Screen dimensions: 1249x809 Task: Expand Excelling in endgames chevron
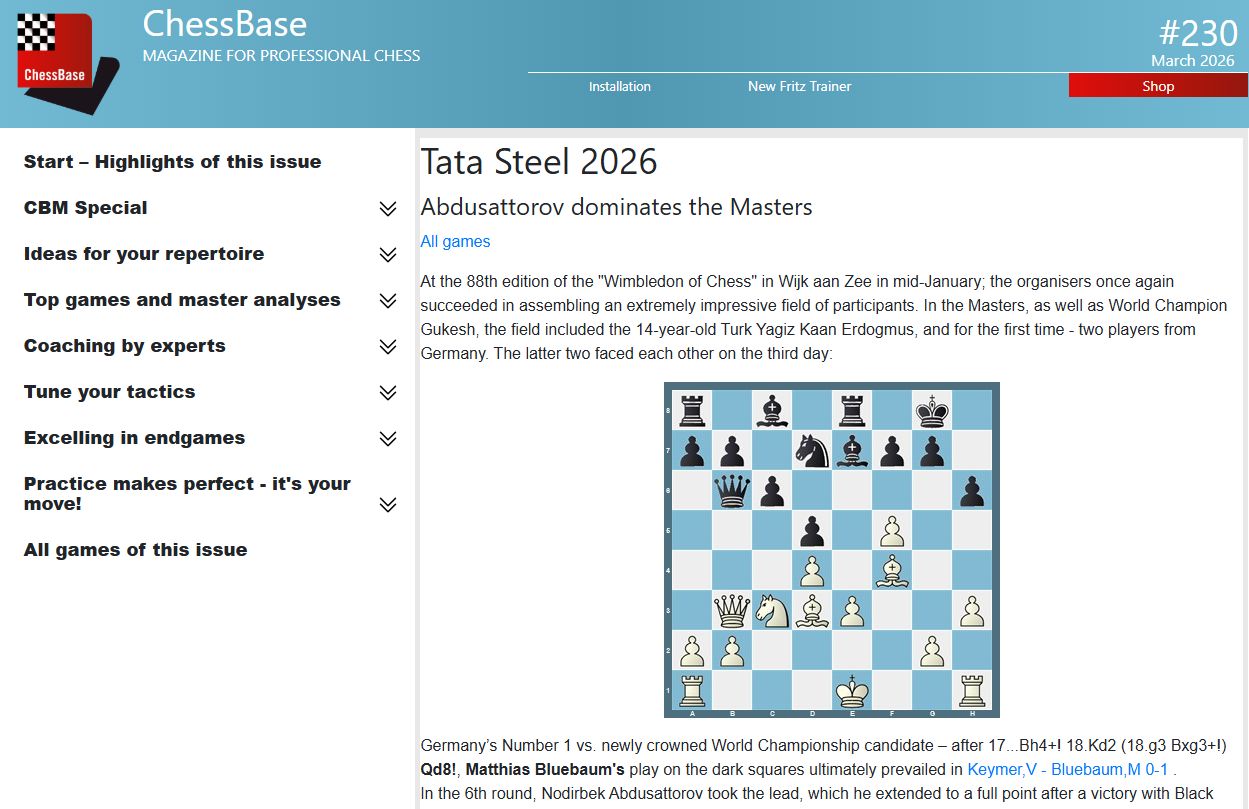[x=388, y=439]
